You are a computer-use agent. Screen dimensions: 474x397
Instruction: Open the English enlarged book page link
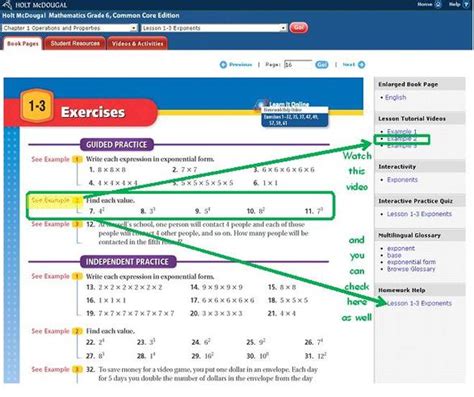[395, 97]
